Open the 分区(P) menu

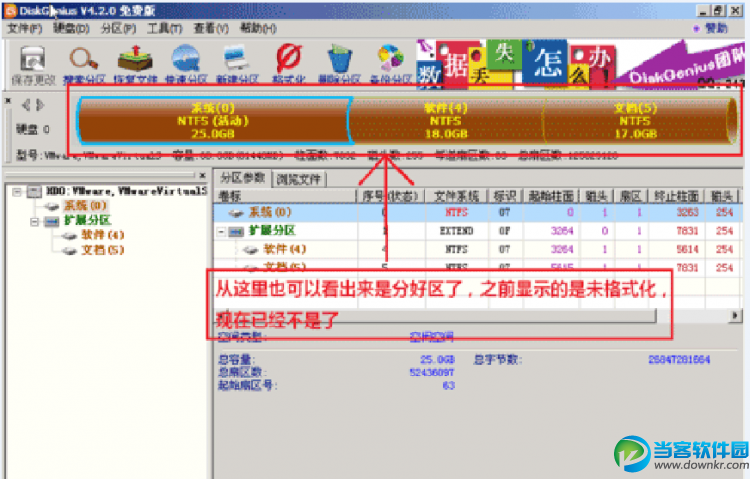pos(118,29)
